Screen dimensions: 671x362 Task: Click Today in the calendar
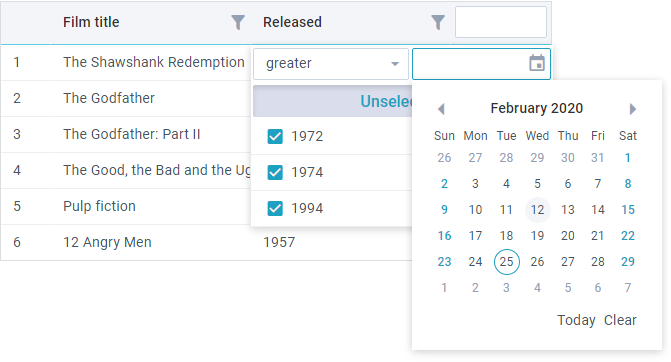pyautogui.click(x=576, y=320)
